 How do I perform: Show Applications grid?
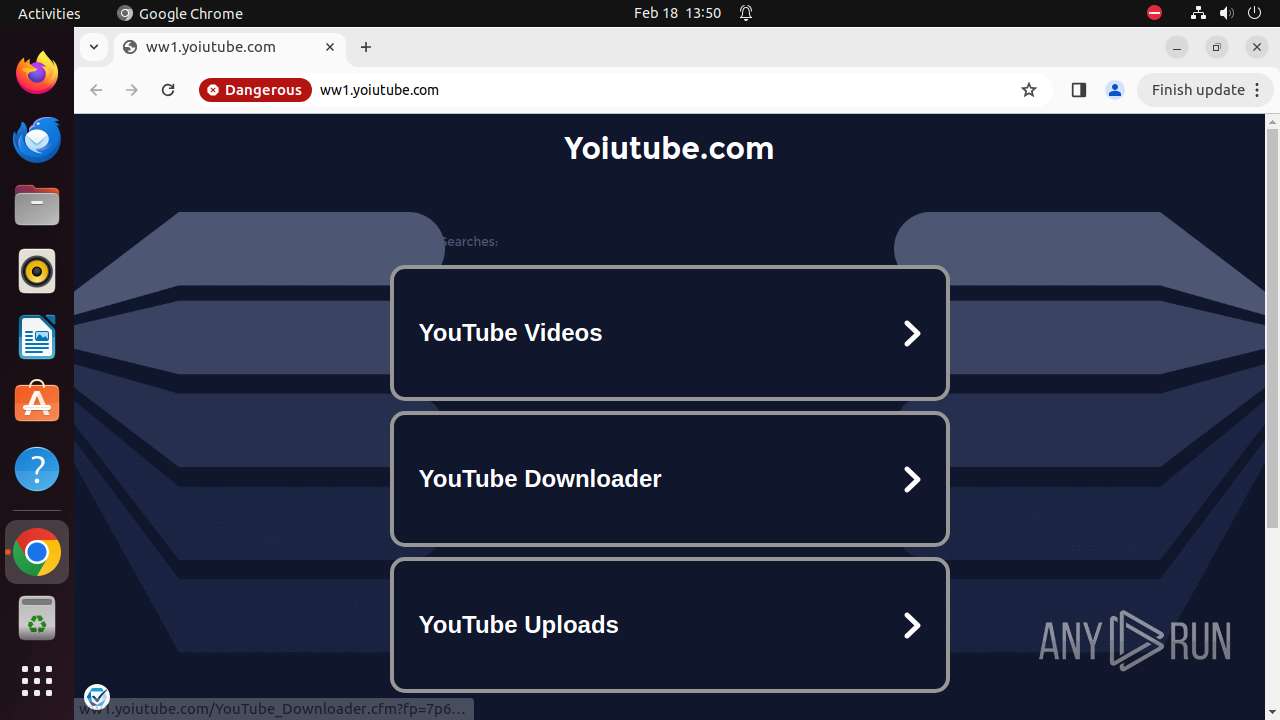37,681
